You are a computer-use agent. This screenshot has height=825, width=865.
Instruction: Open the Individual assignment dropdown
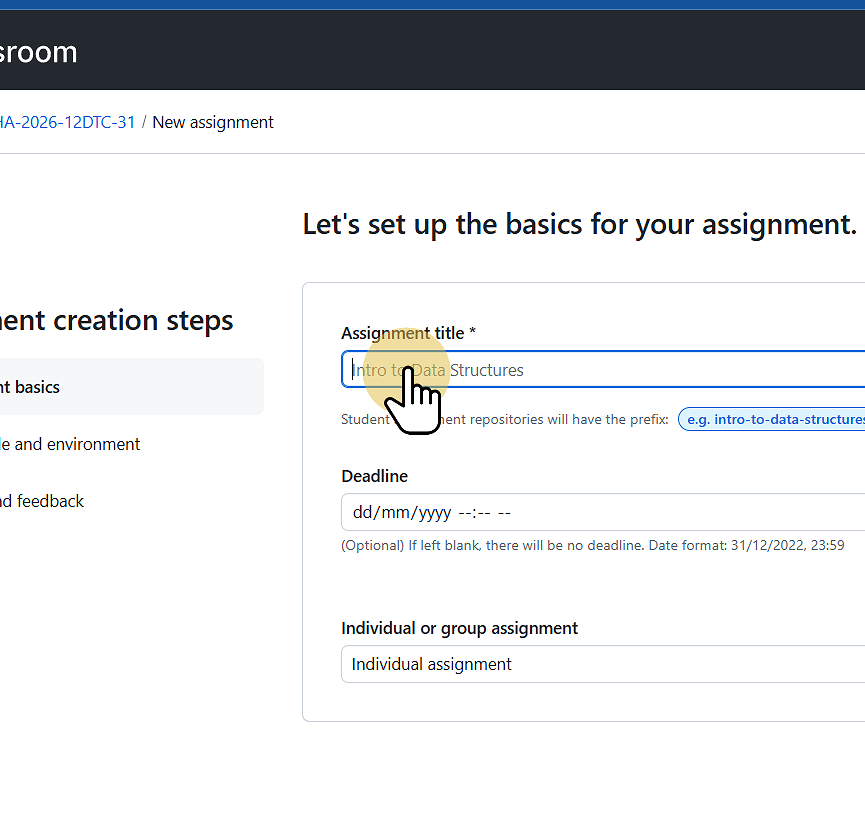tap(602, 664)
